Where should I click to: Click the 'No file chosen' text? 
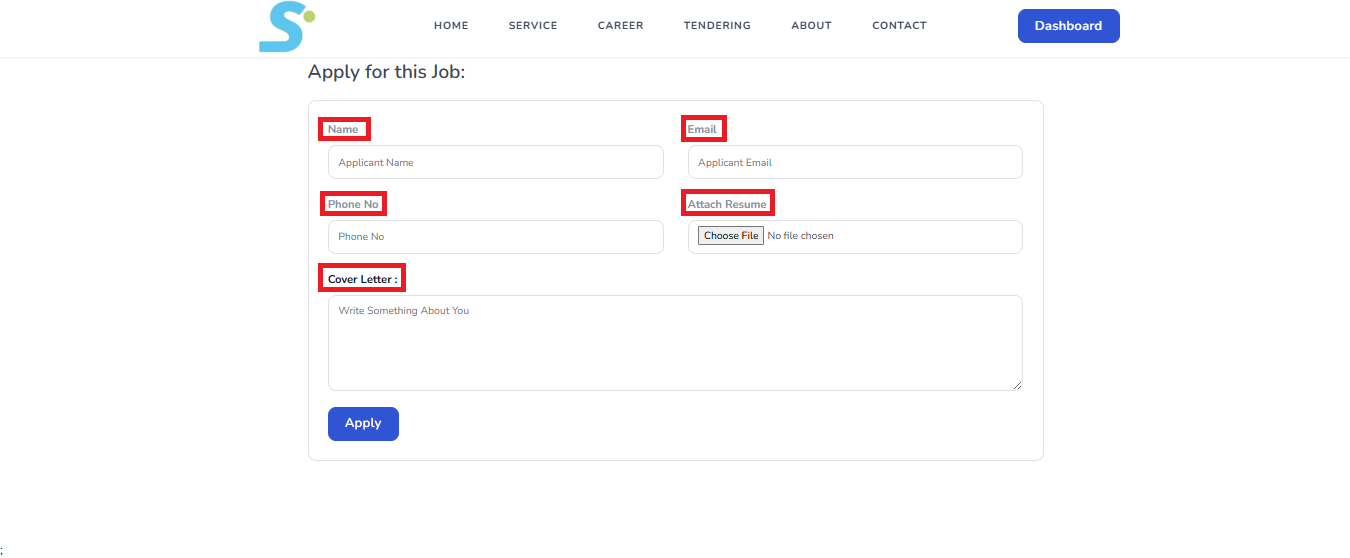[800, 236]
